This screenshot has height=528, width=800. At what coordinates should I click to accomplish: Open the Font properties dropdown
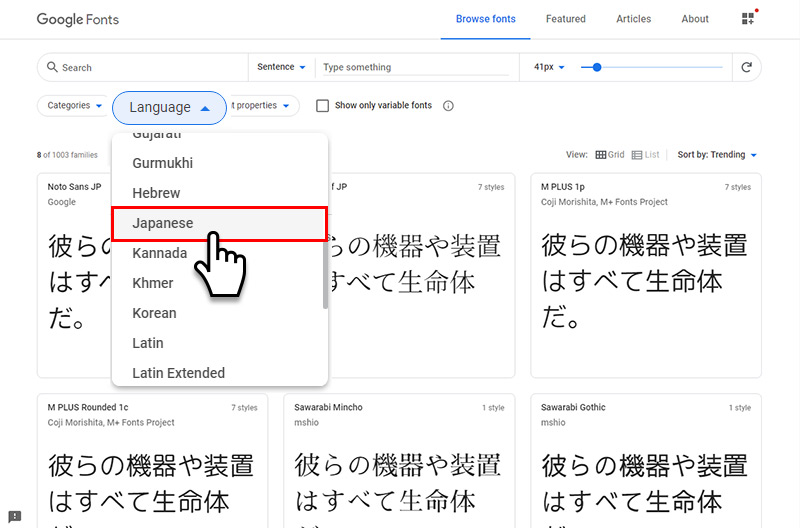(263, 106)
